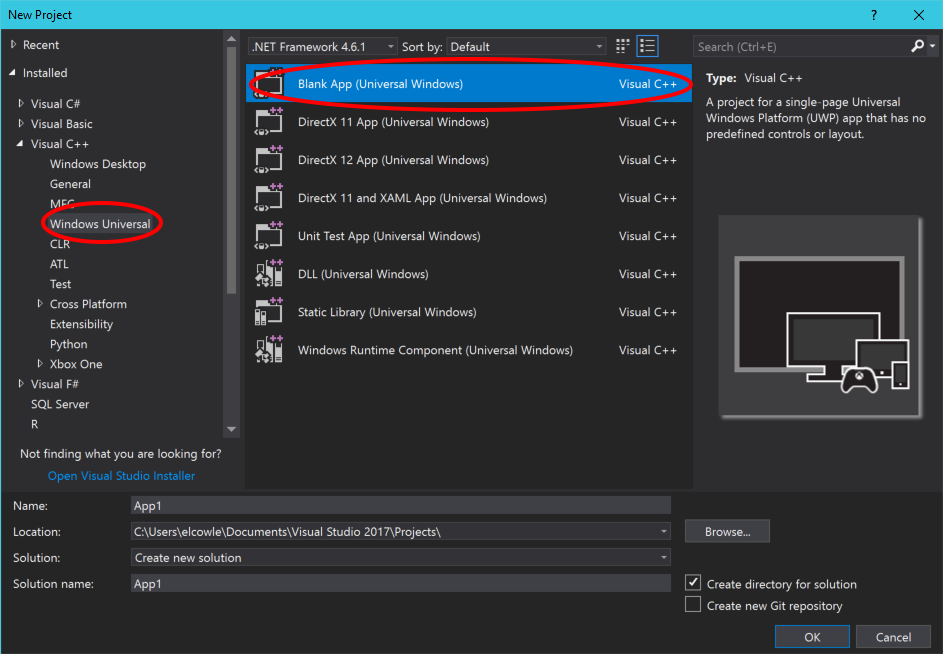
Task: Click the DirectX 11 and XAML App icon
Action: 268,197
